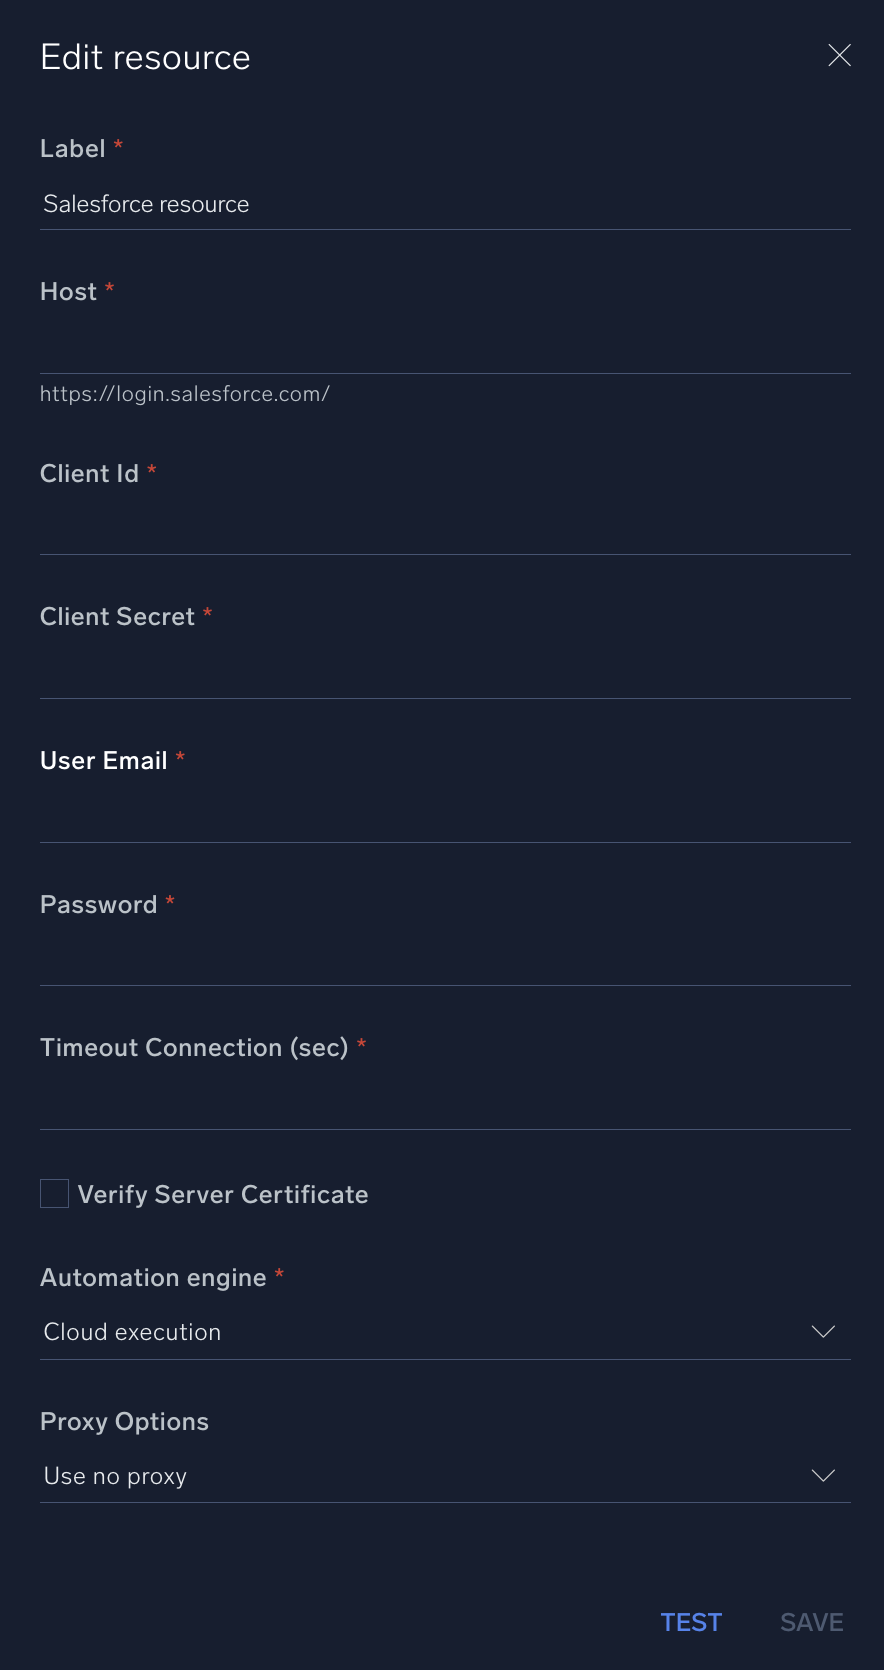
Task: Click the Use no proxy value text
Action: pyautogui.click(x=114, y=1475)
